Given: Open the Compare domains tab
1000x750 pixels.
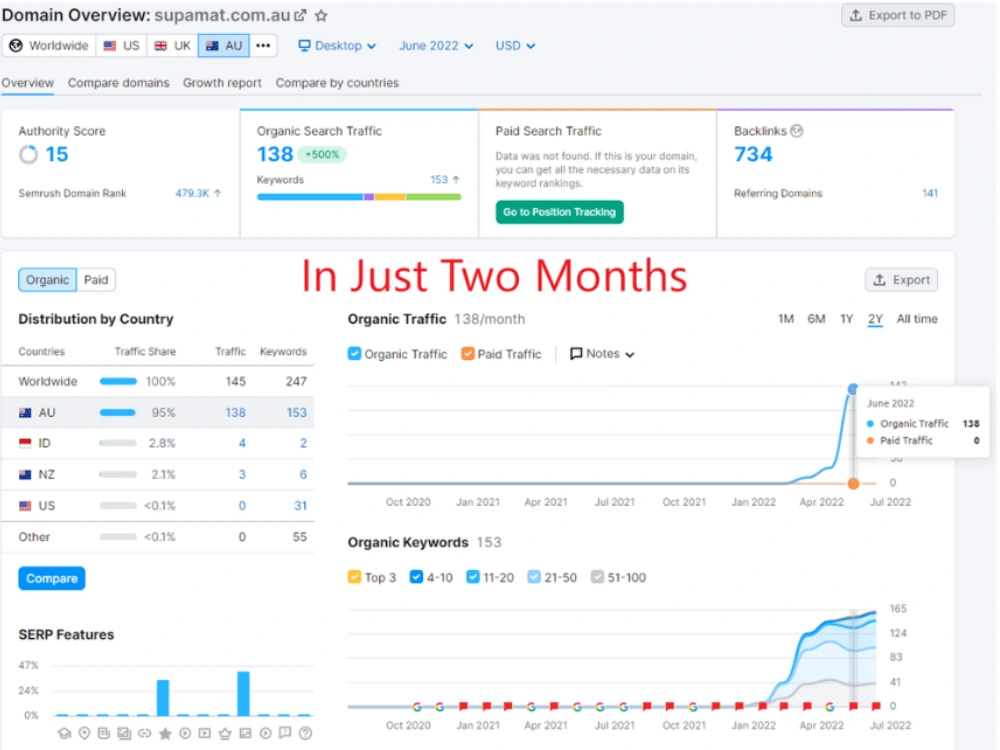Looking at the screenshot, I should [119, 83].
